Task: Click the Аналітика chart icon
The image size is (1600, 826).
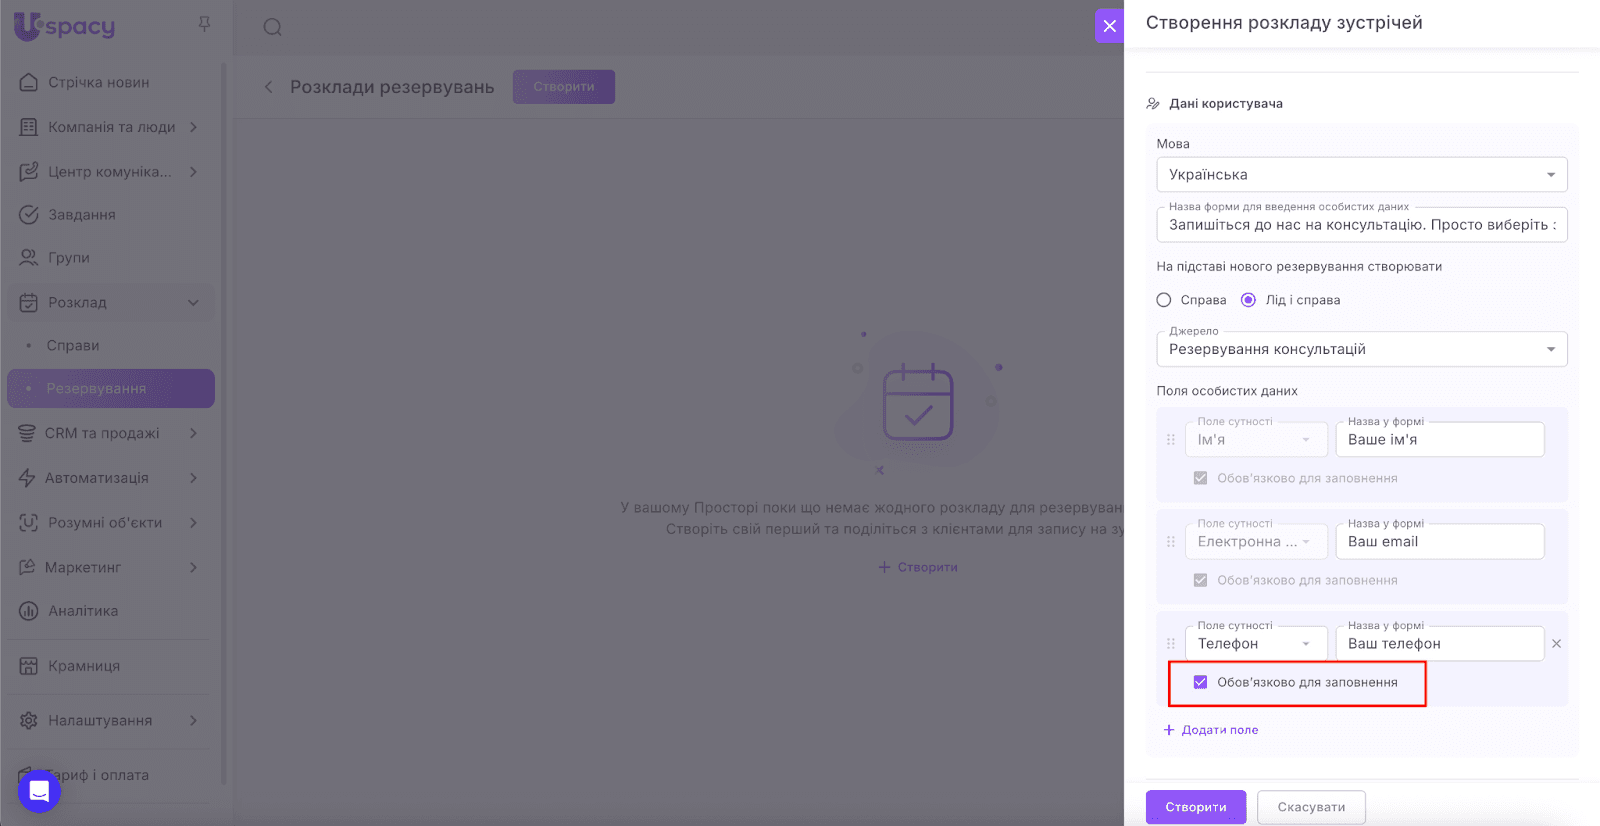Action: 29,611
